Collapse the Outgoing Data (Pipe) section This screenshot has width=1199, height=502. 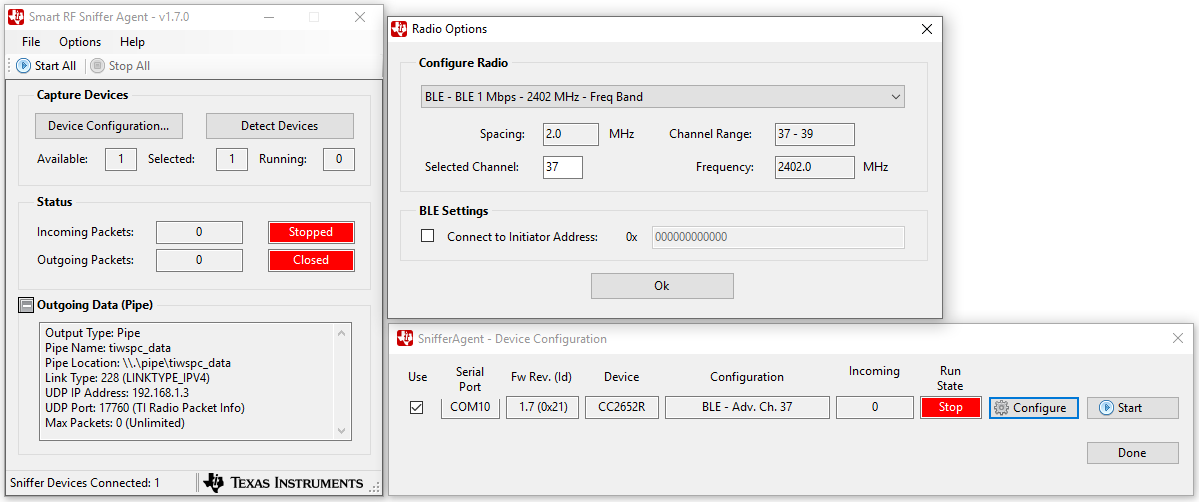tap(26, 305)
